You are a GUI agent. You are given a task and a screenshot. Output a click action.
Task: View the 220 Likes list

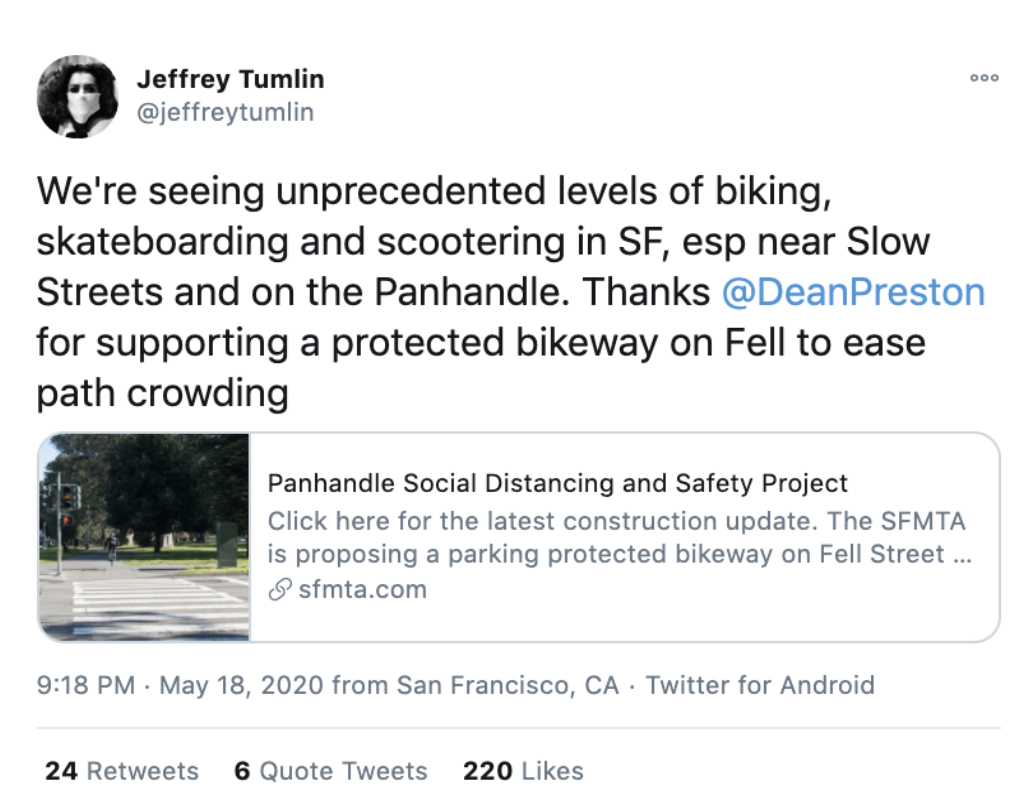click(x=523, y=771)
